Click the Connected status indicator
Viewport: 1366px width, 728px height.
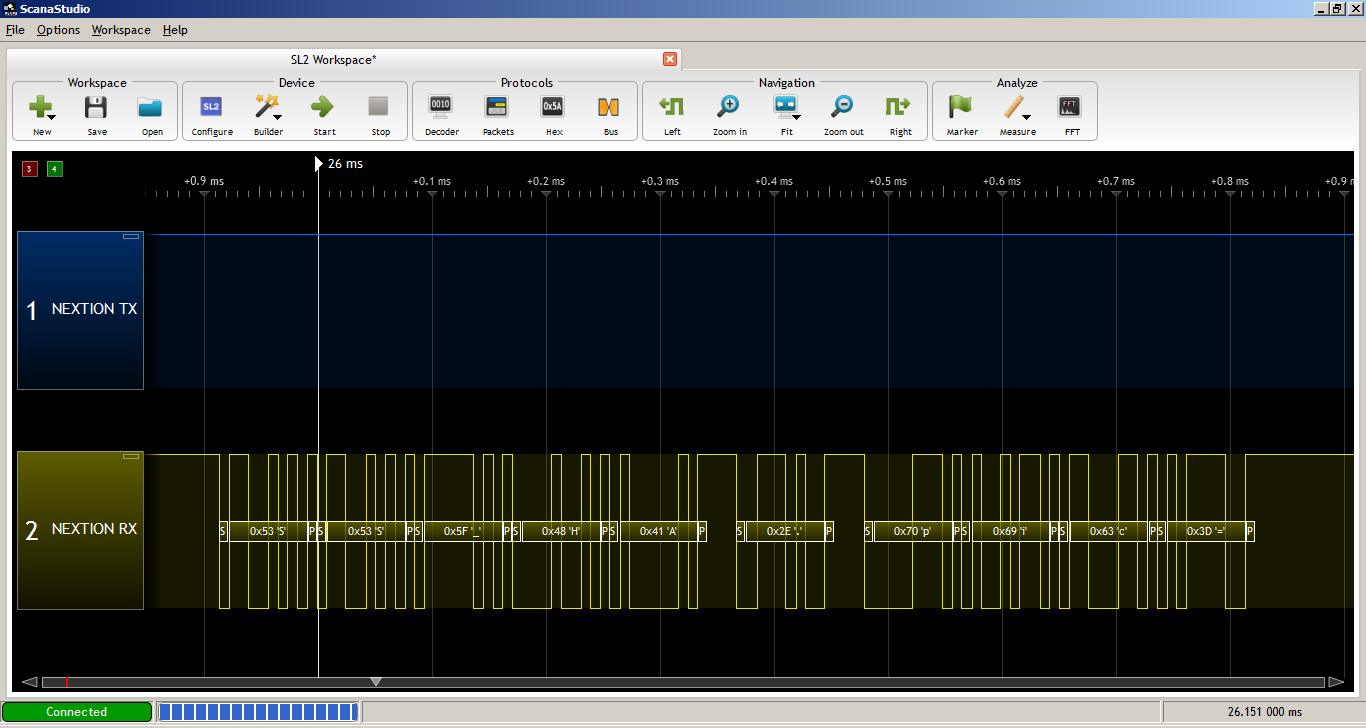click(77, 711)
